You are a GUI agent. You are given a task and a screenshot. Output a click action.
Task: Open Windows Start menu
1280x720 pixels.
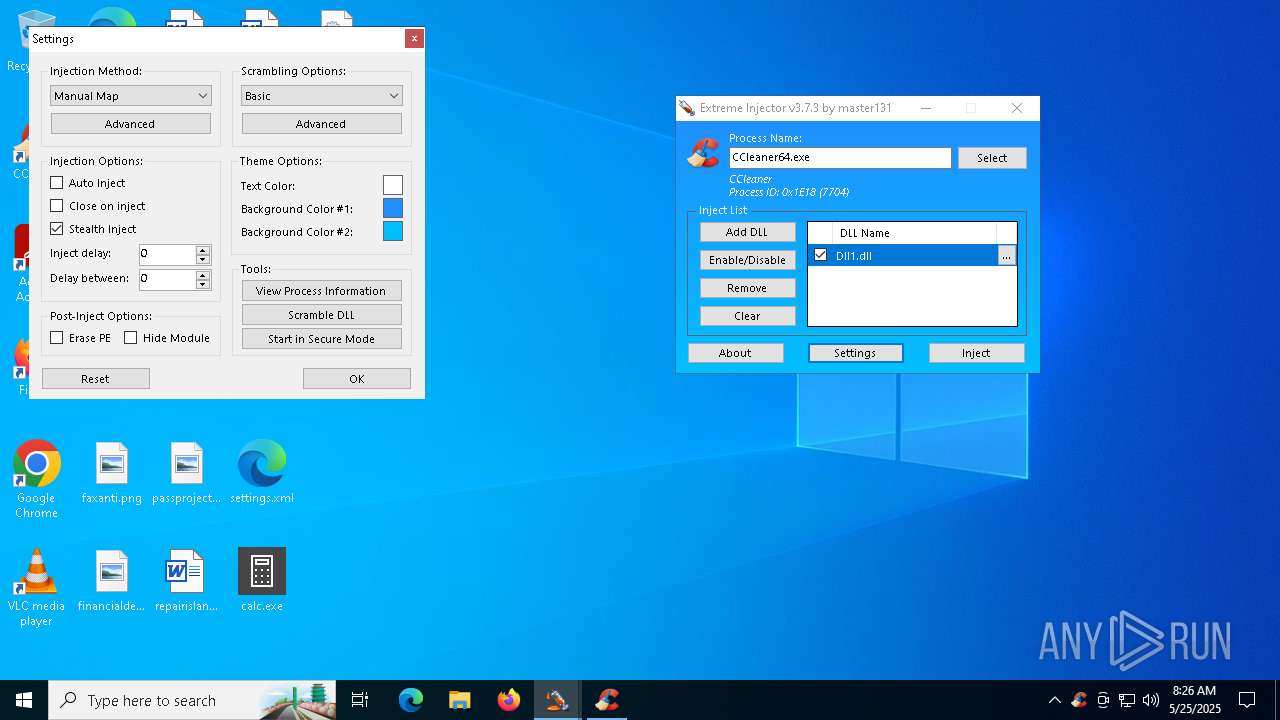24,700
